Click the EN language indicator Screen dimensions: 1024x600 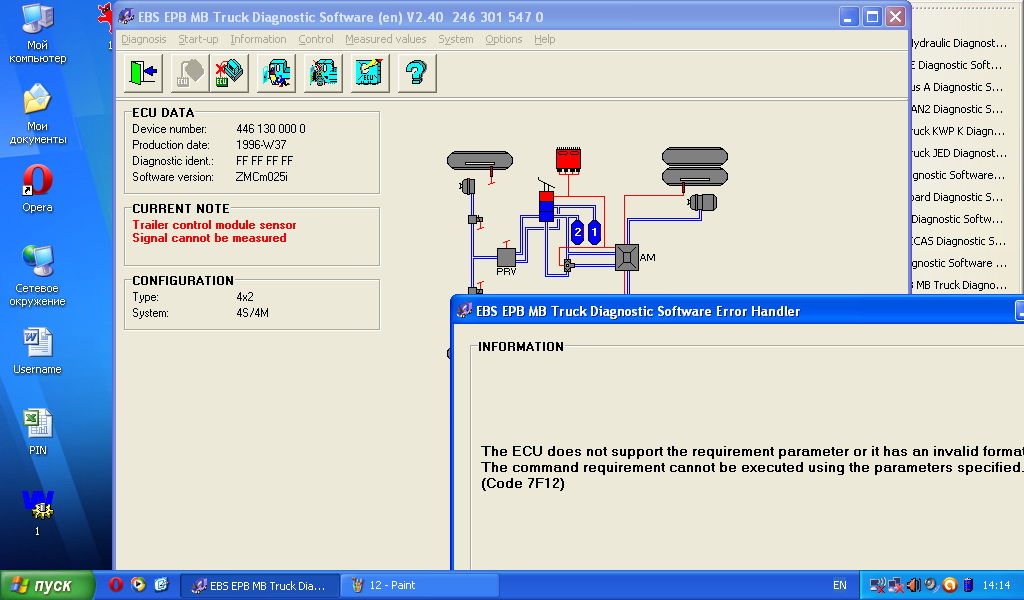coord(839,586)
